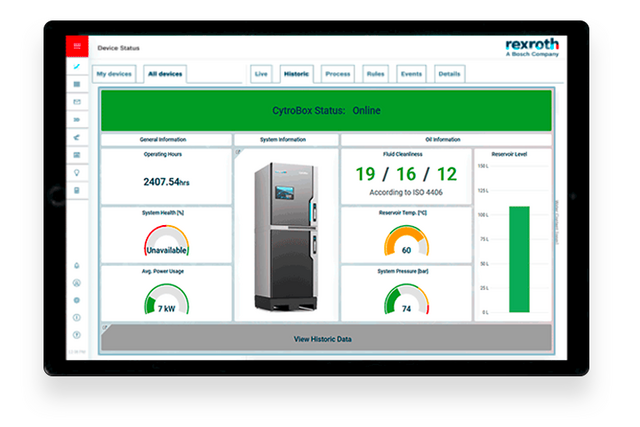Click Oil Information section header

coord(446,140)
